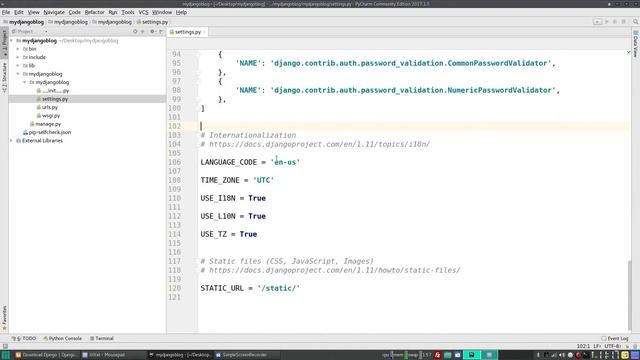Viewport: 640px width, 360px height.
Task: Select urls.py in the project tree
Action: tap(50, 107)
